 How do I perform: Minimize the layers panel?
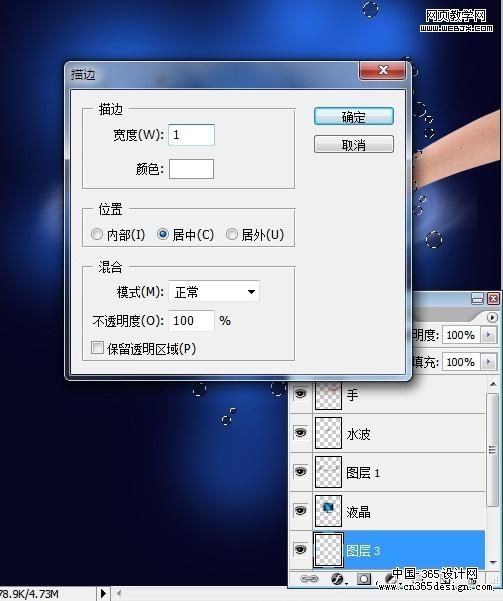pos(477,298)
